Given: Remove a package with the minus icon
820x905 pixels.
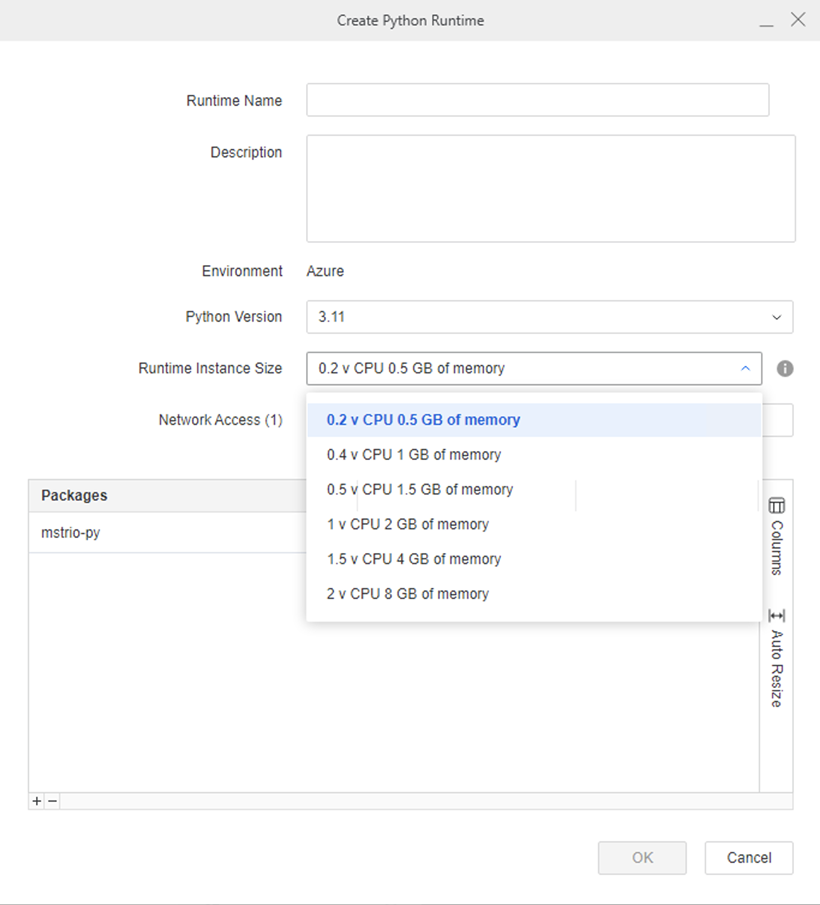Looking at the screenshot, I should (52, 801).
